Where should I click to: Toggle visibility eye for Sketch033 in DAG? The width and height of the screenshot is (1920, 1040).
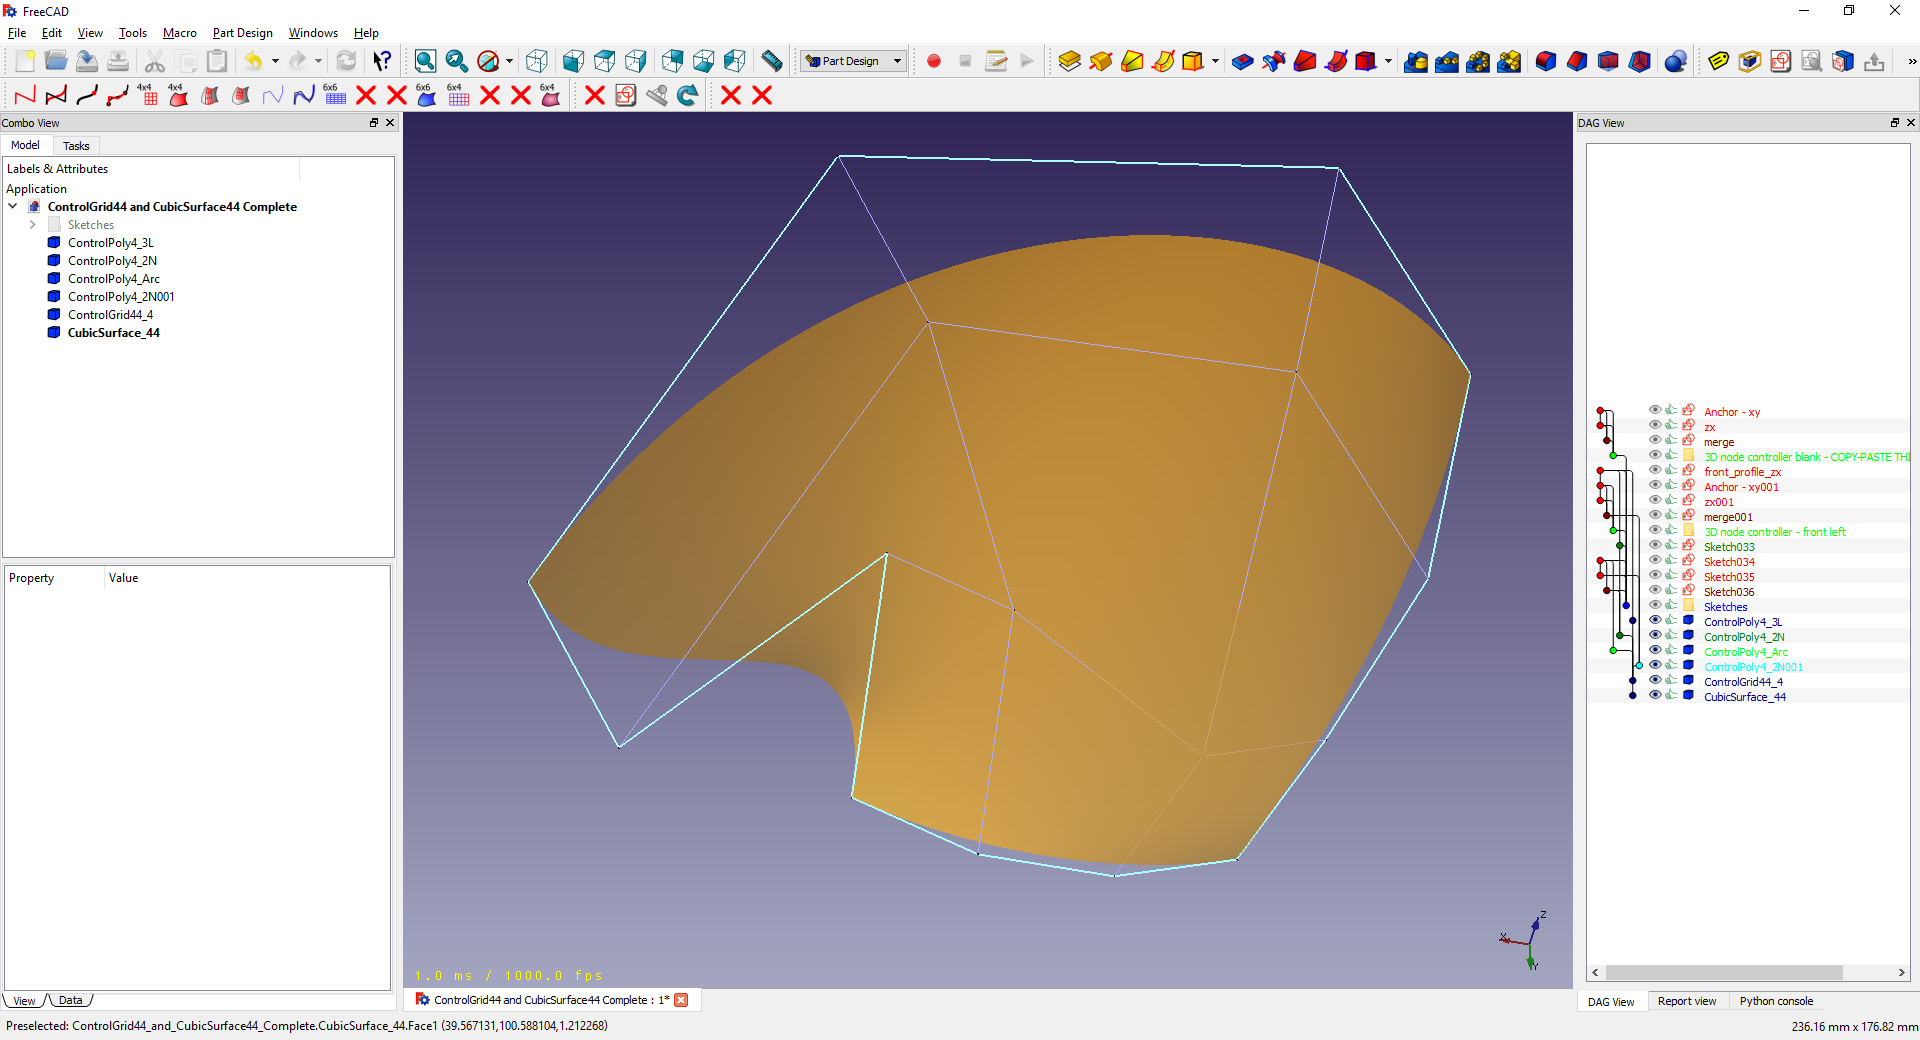[x=1655, y=545]
